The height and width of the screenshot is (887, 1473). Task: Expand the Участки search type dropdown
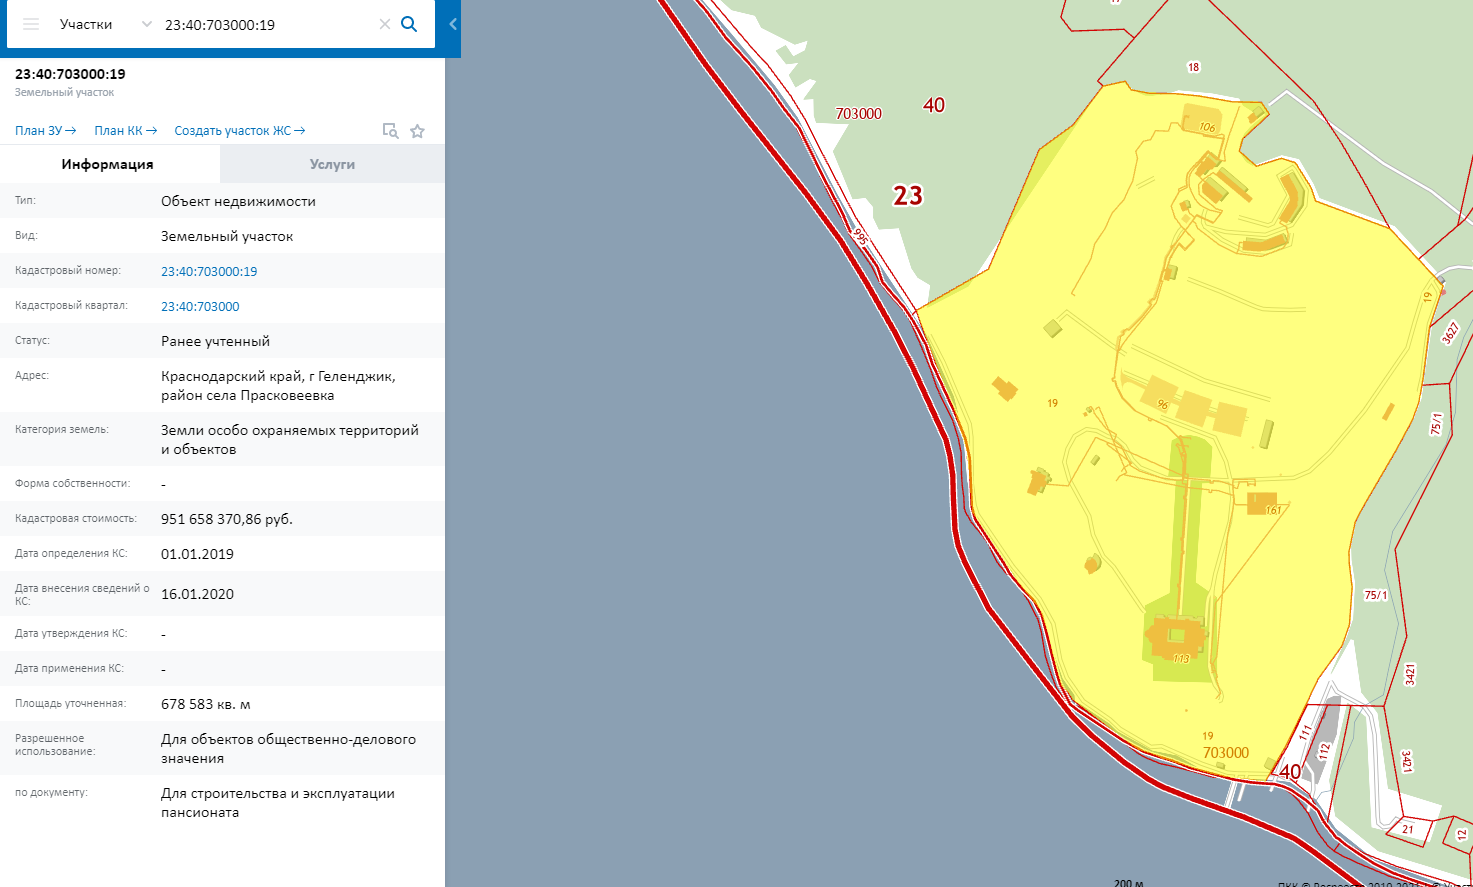click(147, 24)
